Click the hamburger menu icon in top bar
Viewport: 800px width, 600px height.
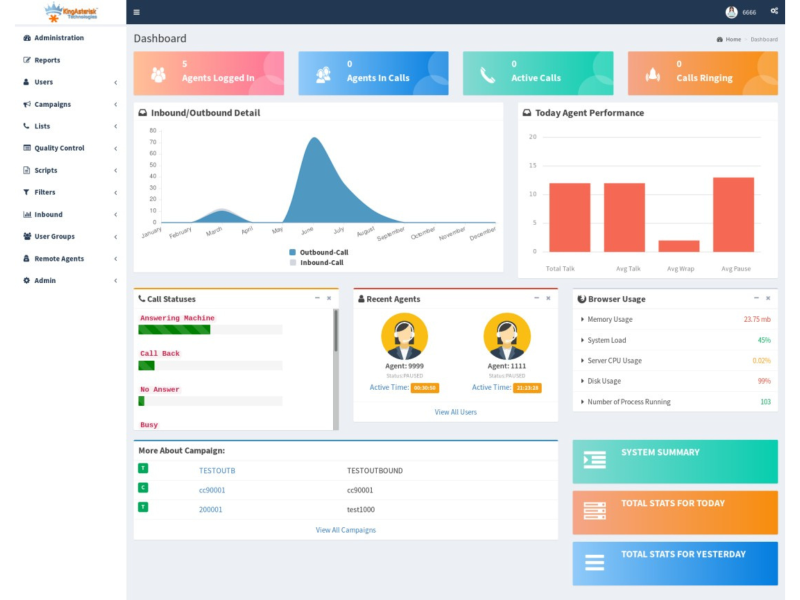136,12
